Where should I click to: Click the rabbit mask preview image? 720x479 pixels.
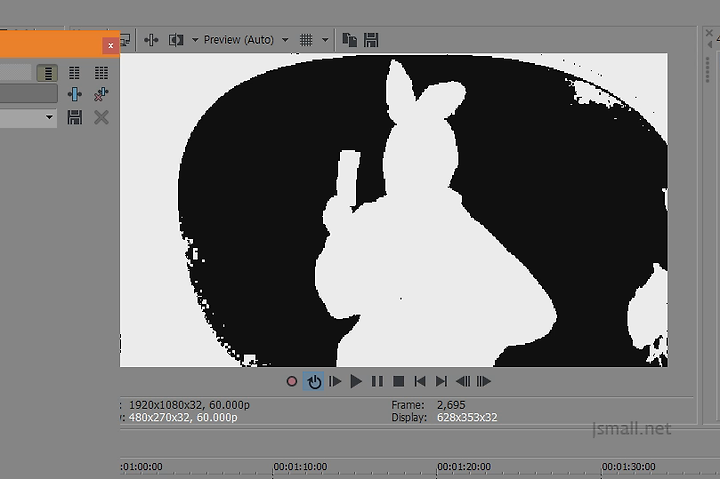point(394,210)
